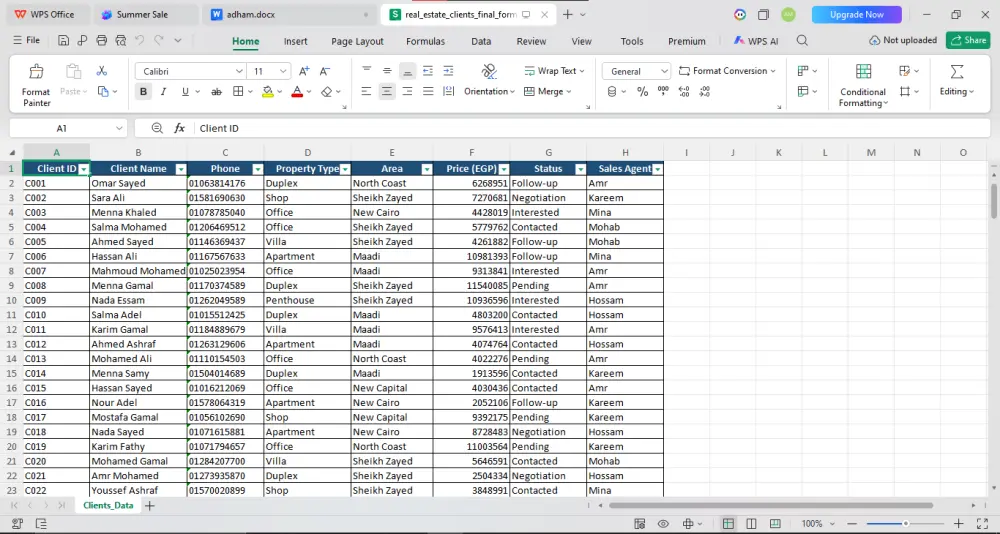The height and width of the screenshot is (534, 1000).
Task: Switch to the adham.docx document tab
Action: (290, 14)
